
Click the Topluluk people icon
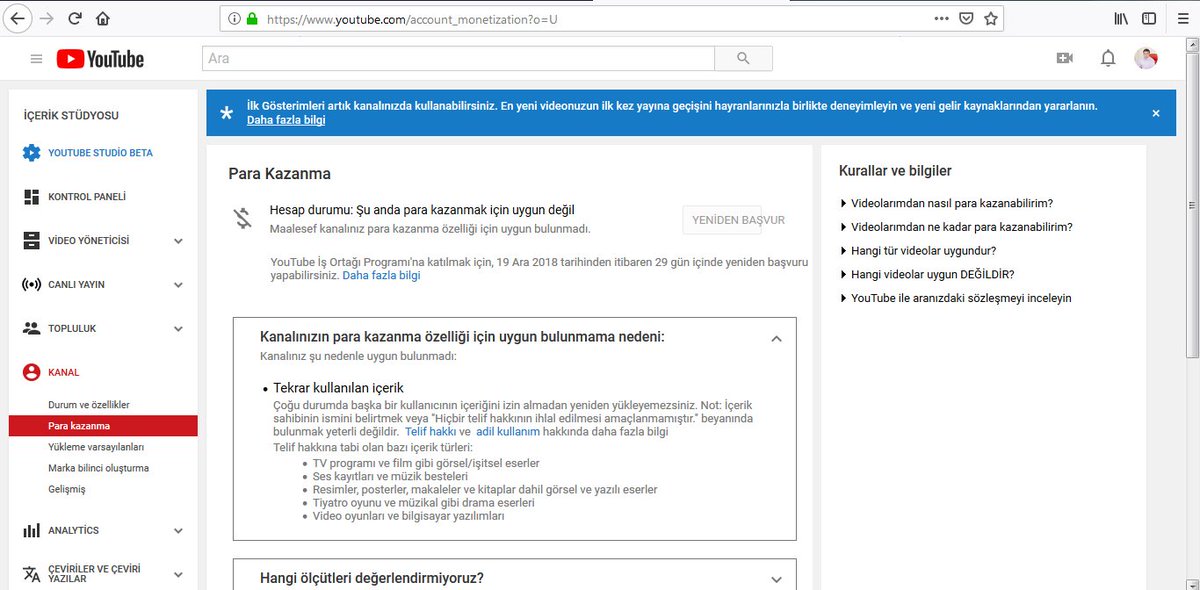[x=31, y=328]
